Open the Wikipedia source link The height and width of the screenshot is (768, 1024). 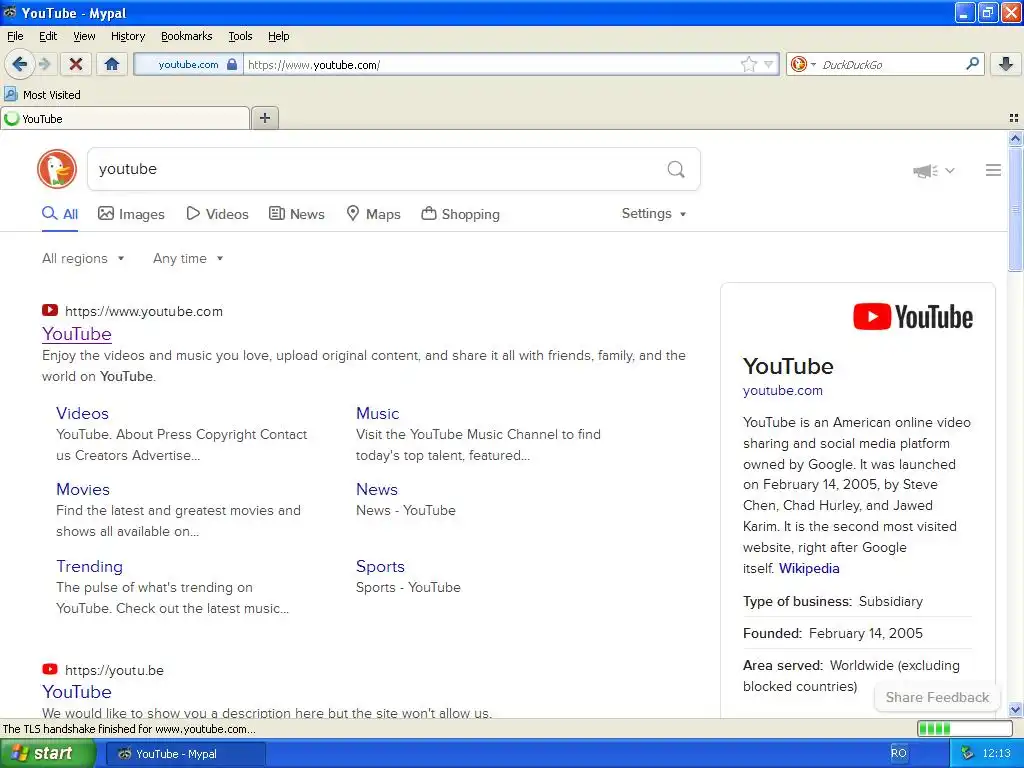pyautogui.click(x=808, y=568)
